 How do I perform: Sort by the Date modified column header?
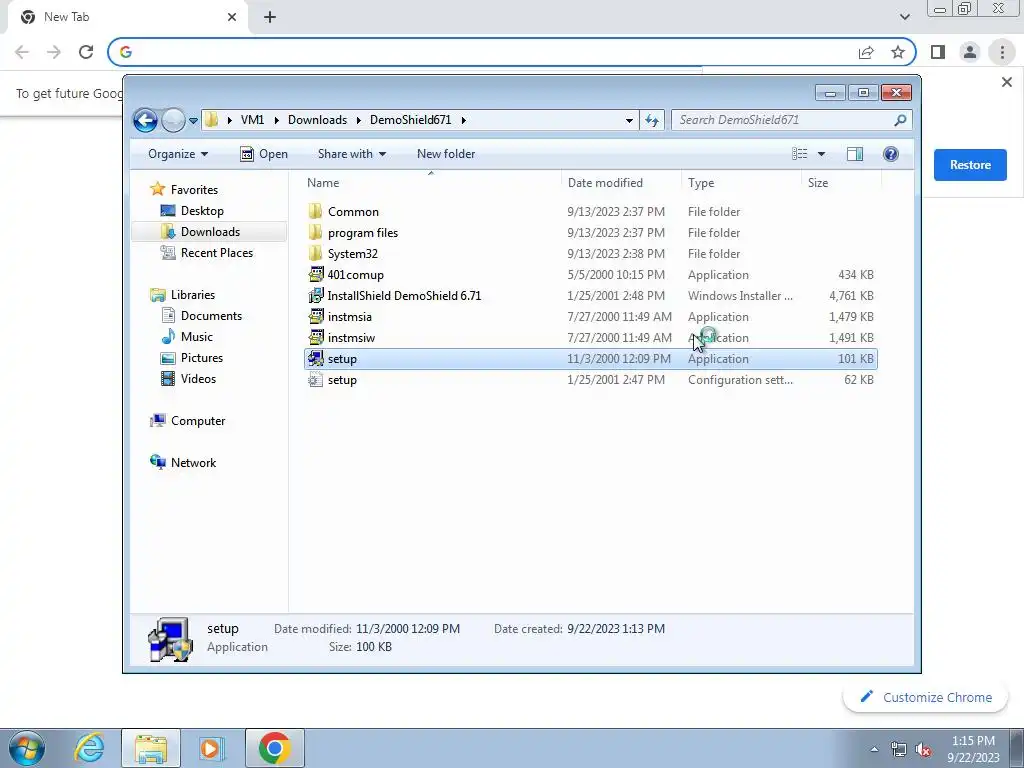tap(605, 183)
